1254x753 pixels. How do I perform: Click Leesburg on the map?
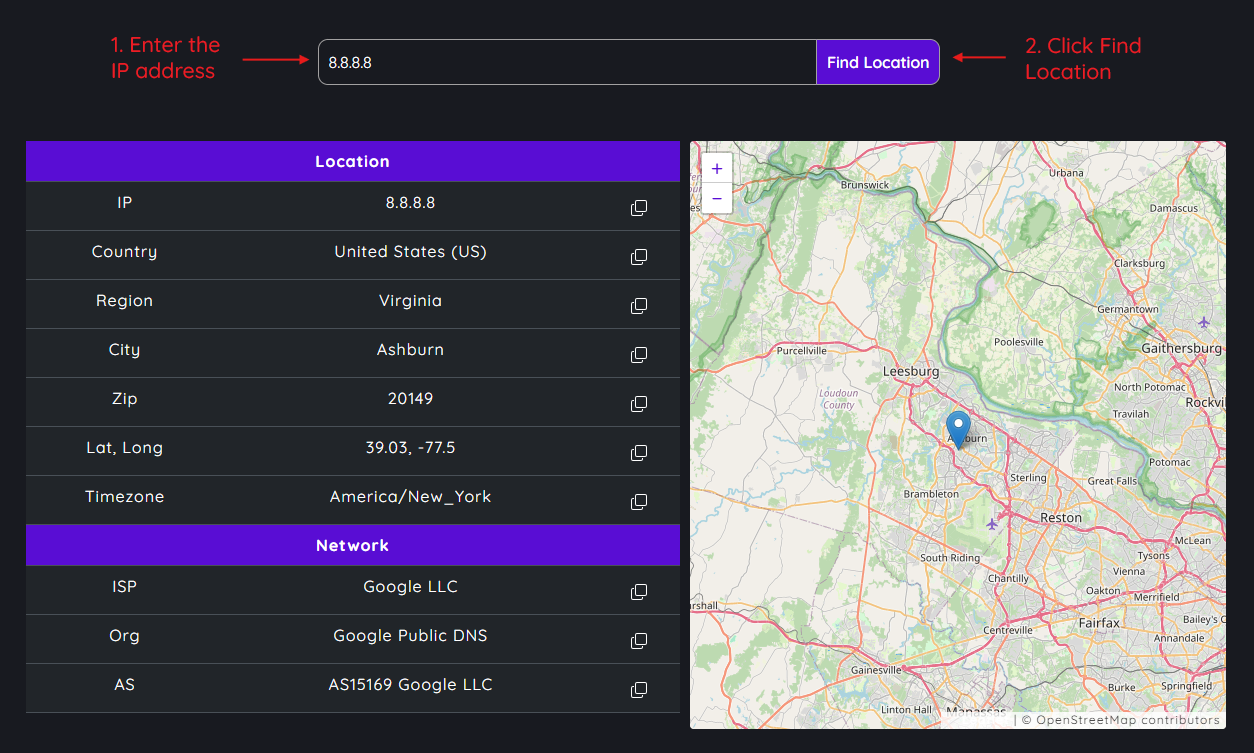click(x=911, y=371)
